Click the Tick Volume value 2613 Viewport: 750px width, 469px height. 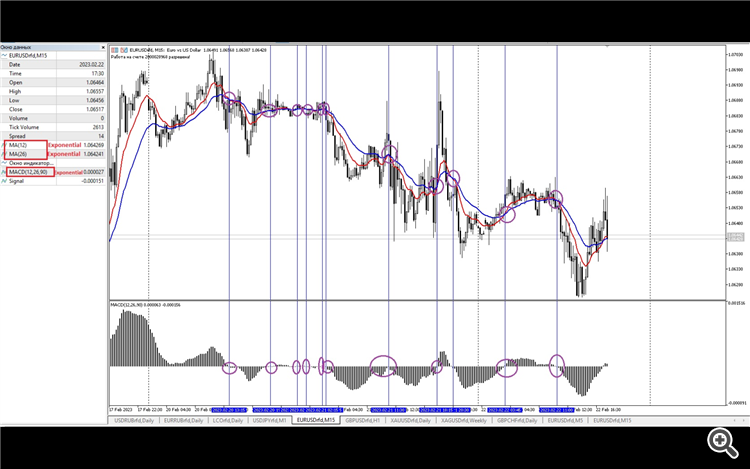(x=98, y=127)
